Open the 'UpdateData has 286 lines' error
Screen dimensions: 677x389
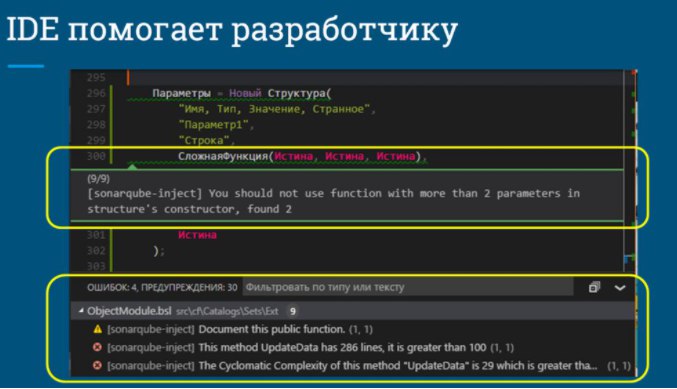pyautogui.click(x=342, y=347)
